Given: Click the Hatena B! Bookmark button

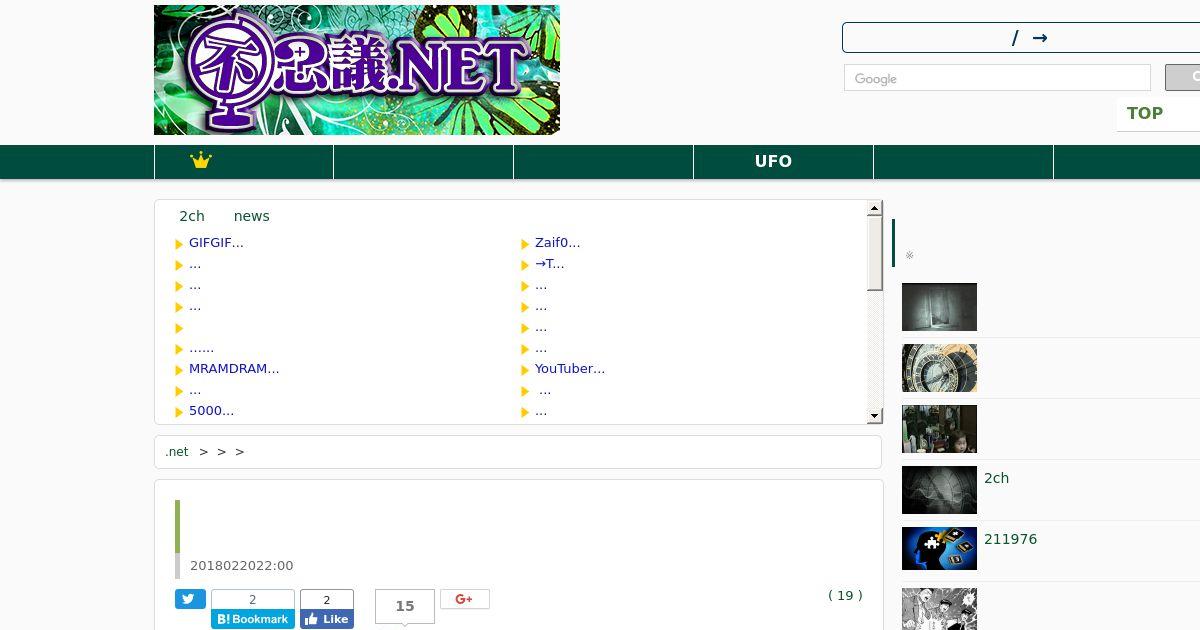Looking at the screenshot, I should pos(253,619).
